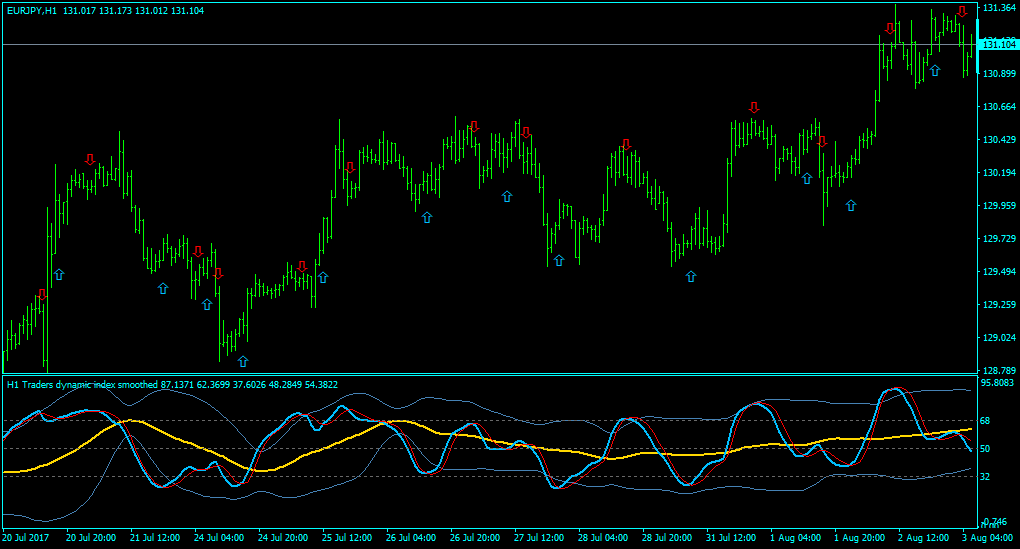Select the blue up arrow above 28 Jul 20:00

click(x=691, y=276)
